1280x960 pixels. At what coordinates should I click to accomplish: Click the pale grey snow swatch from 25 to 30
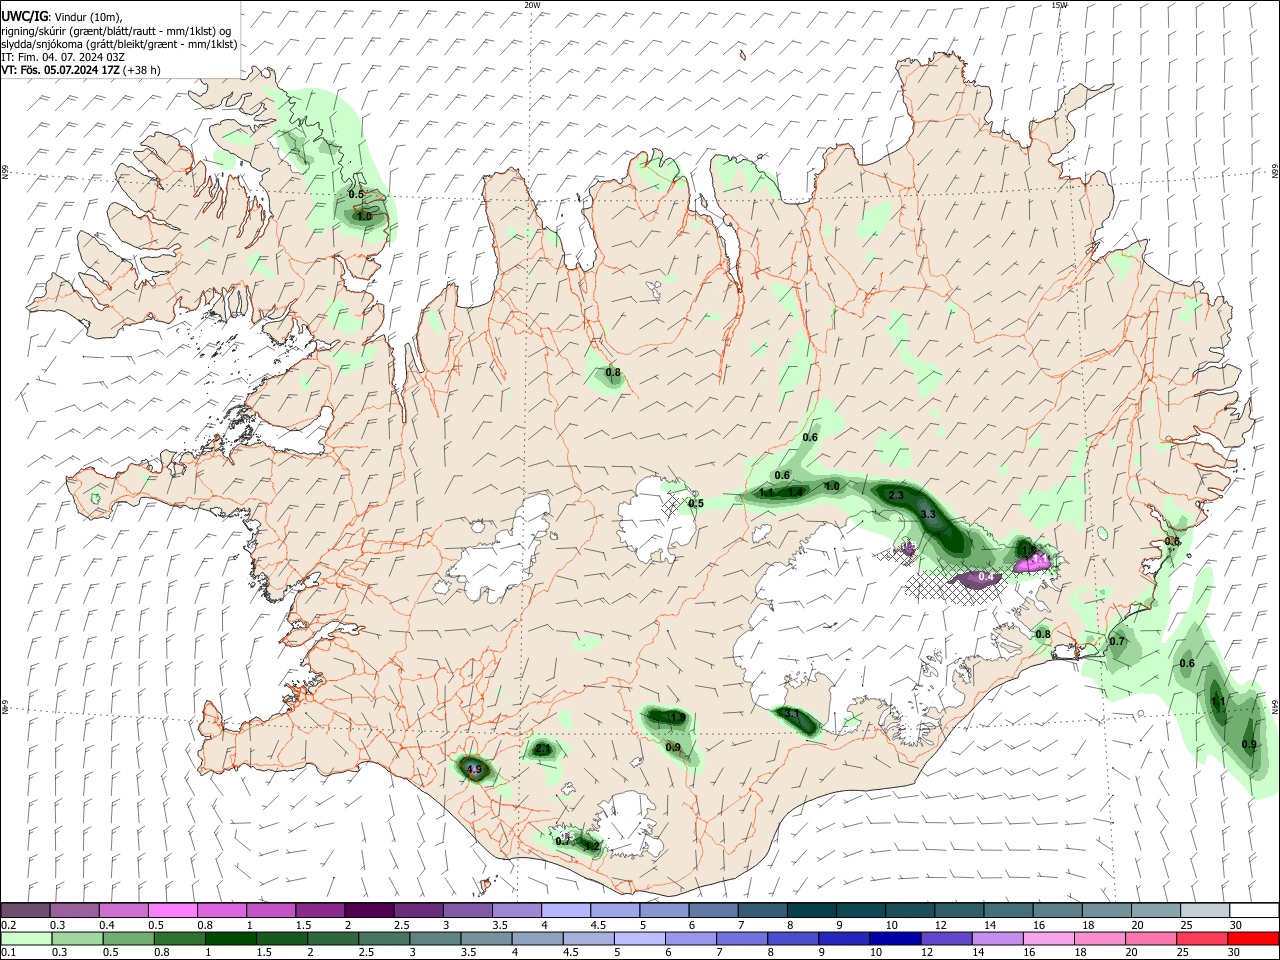(1205, 910)
